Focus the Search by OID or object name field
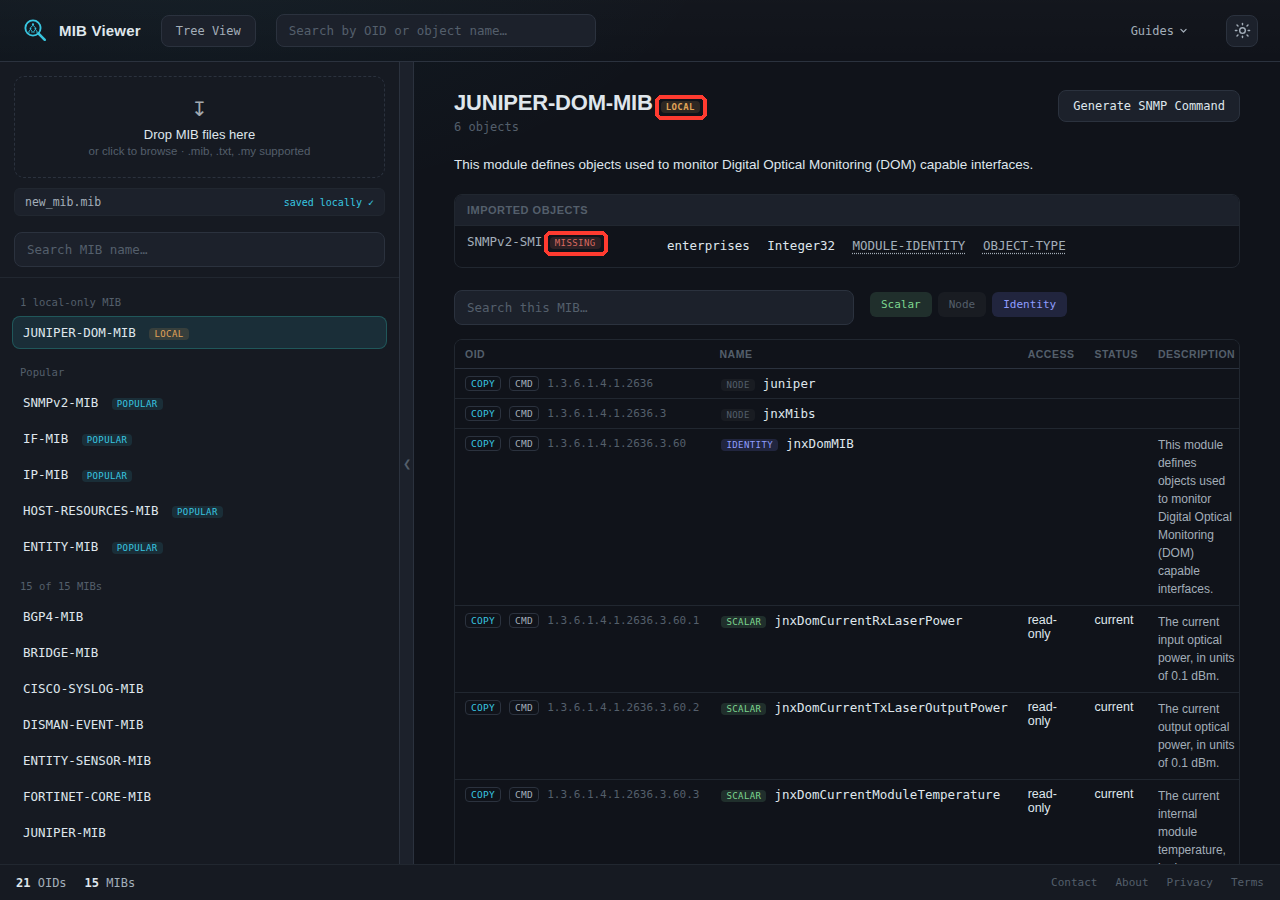1280x900 pixels. [x=436, y=31]
